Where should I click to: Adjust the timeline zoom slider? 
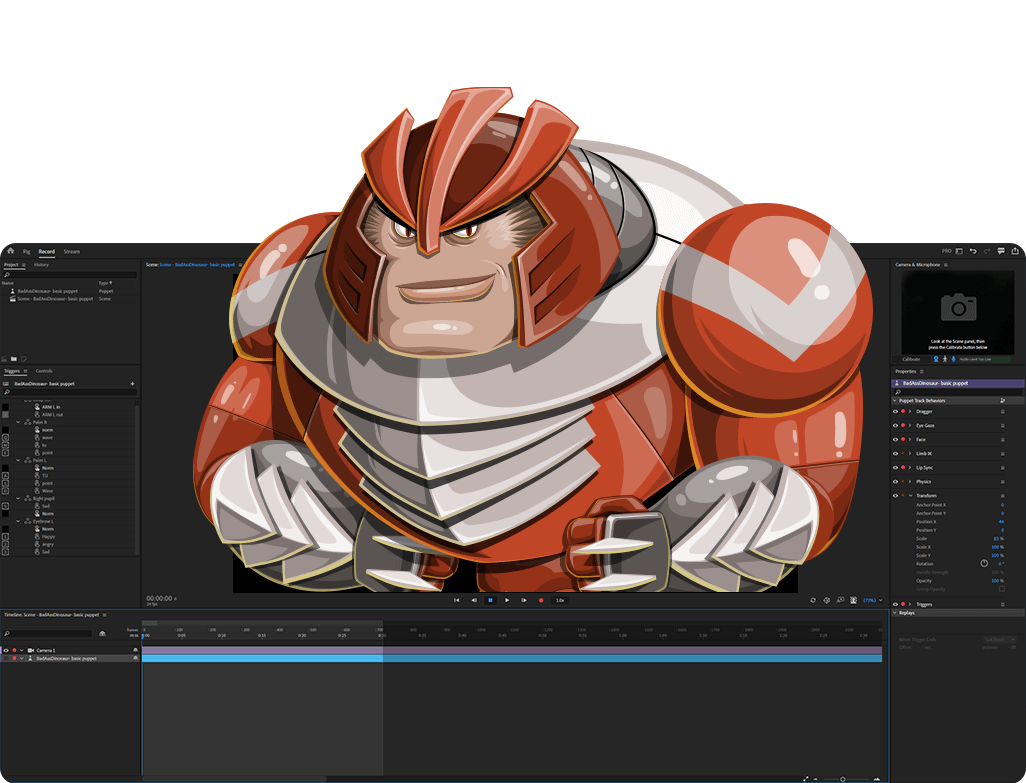(842, 778)
